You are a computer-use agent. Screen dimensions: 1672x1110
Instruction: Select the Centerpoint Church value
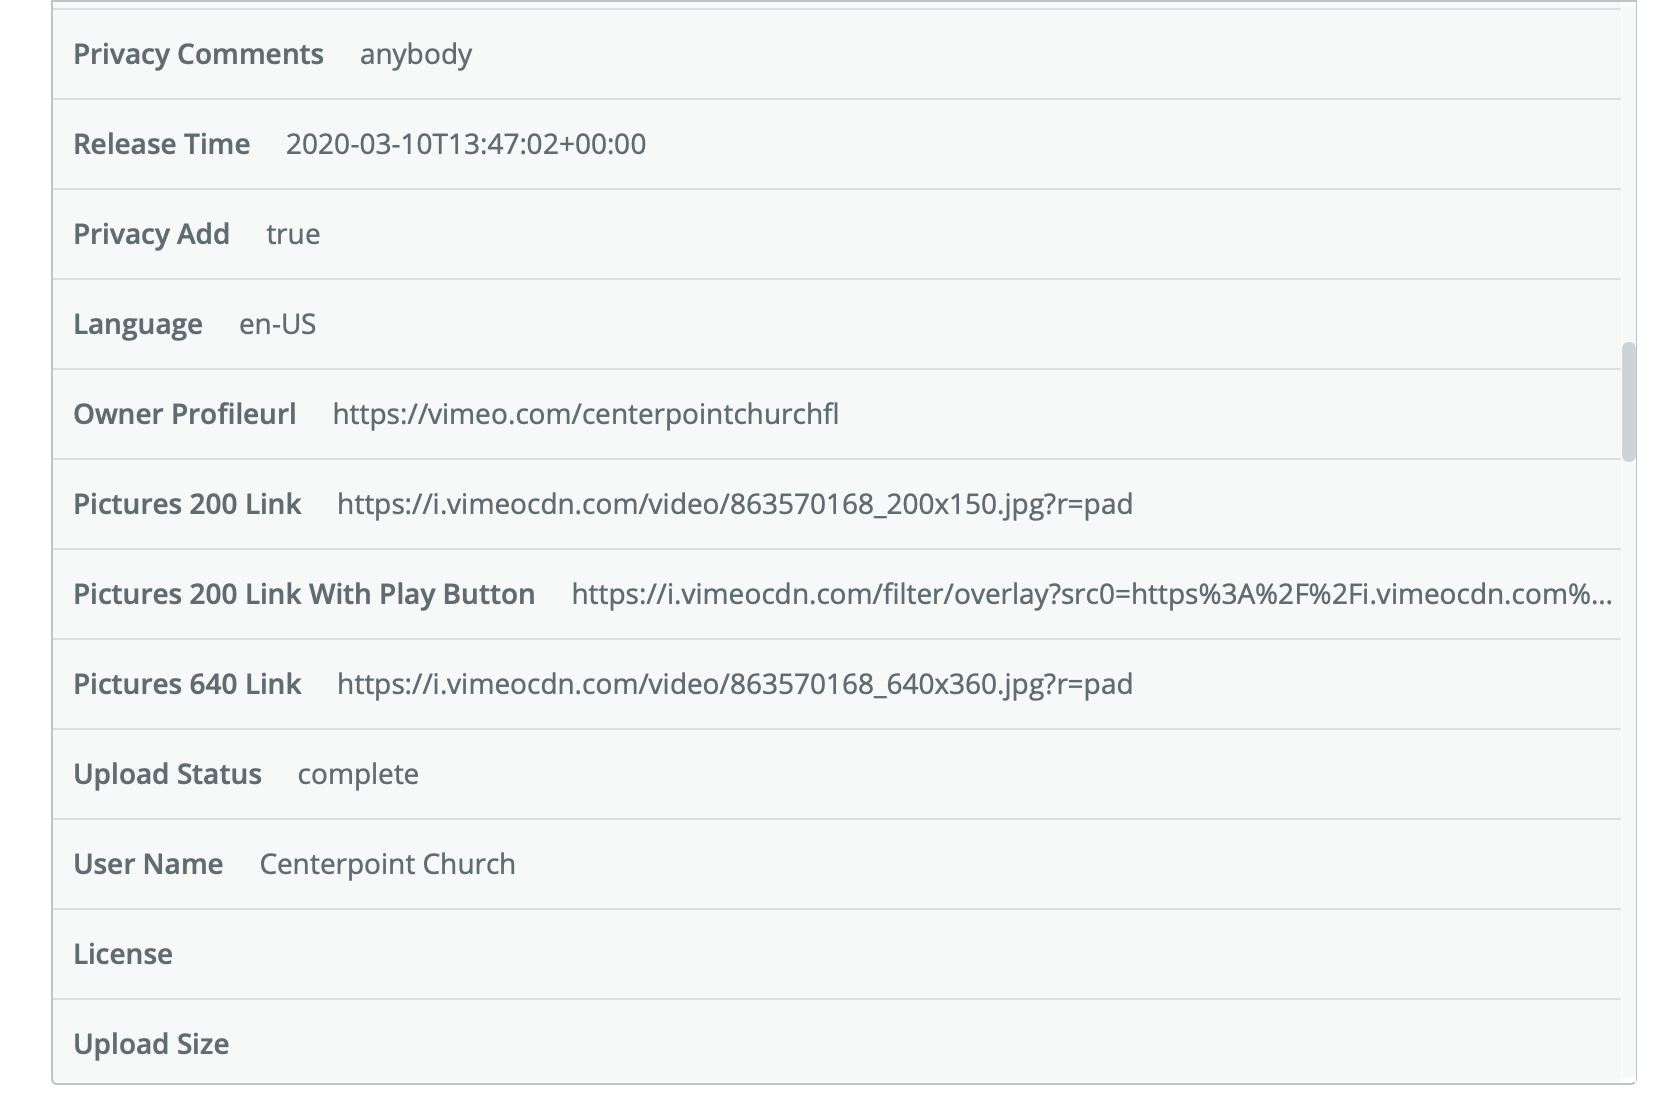pos(387,864)
